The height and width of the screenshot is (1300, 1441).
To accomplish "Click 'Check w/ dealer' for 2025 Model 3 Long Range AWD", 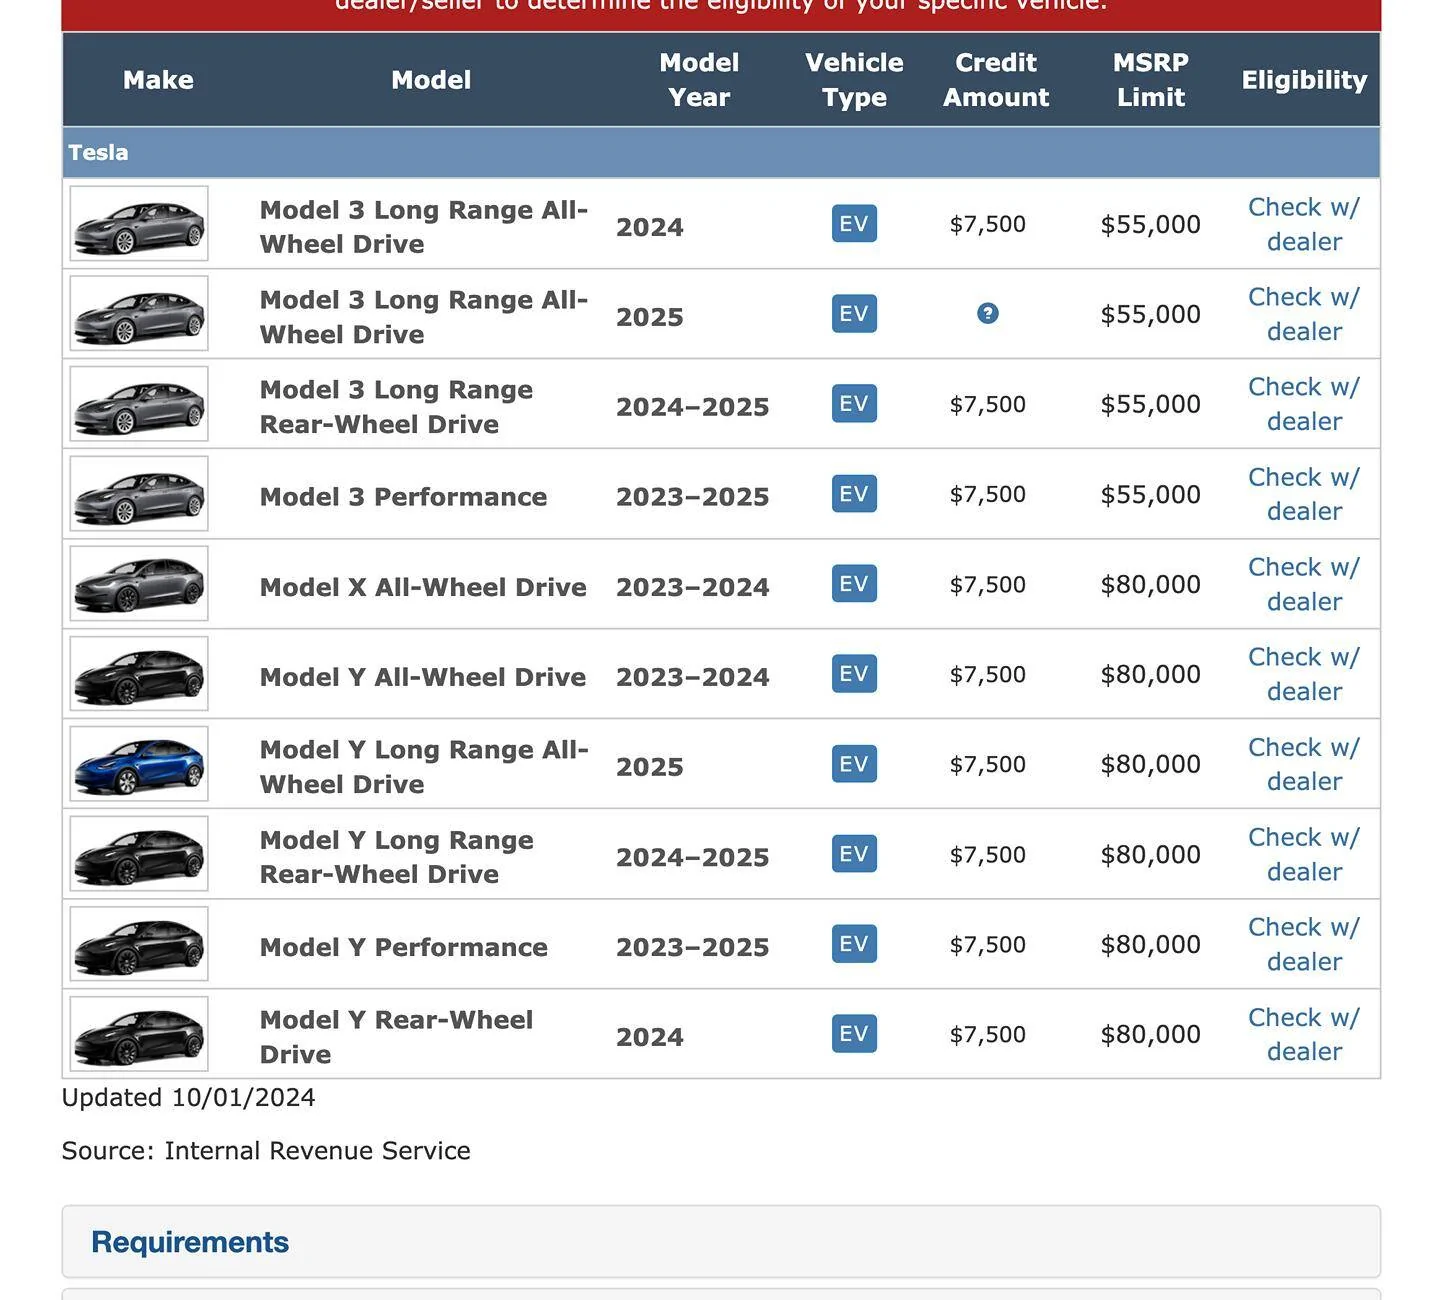I will click(x=1304, y=314).
